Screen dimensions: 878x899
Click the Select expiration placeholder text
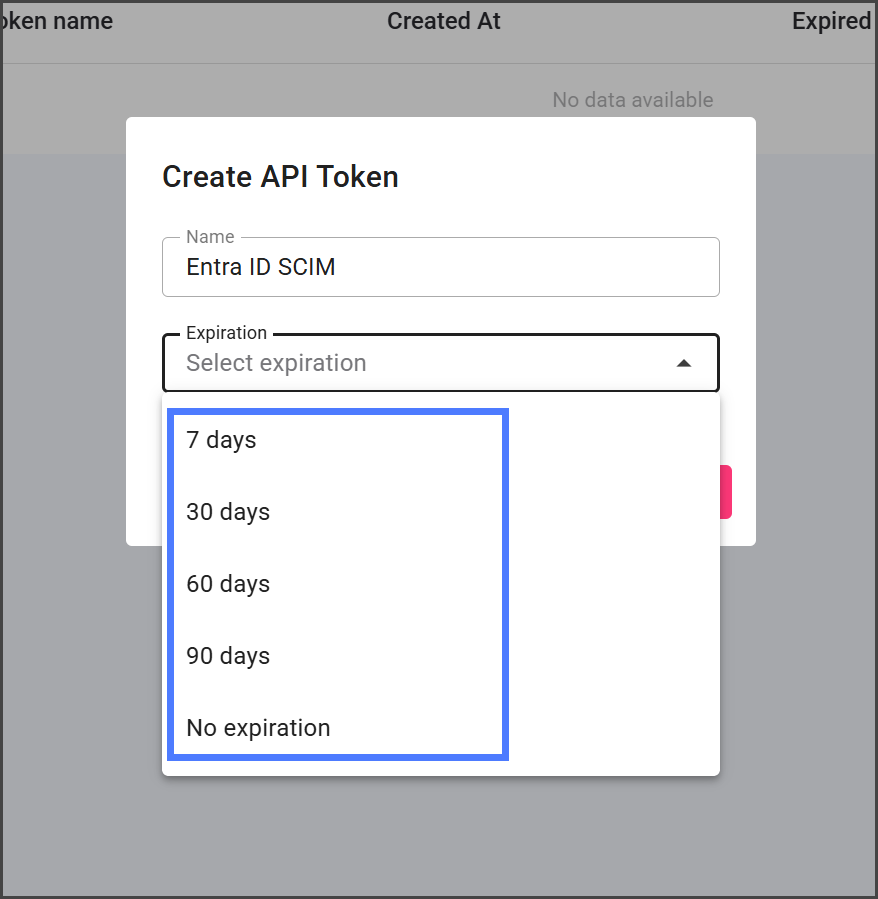click(276, 363)
